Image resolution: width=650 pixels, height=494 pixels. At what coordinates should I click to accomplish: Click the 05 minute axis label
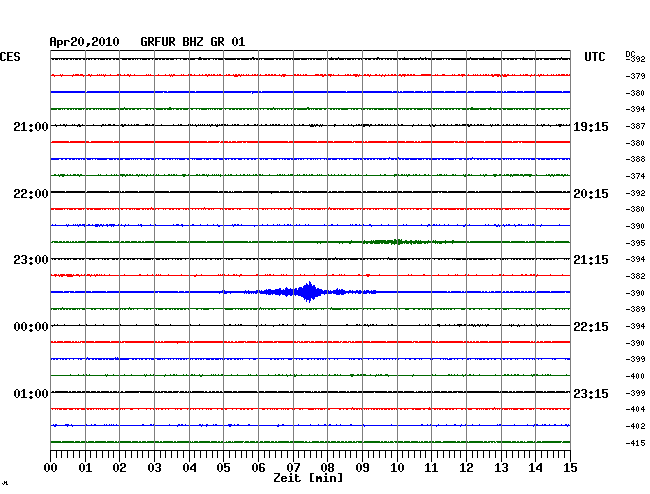click(x=223, y=468)
